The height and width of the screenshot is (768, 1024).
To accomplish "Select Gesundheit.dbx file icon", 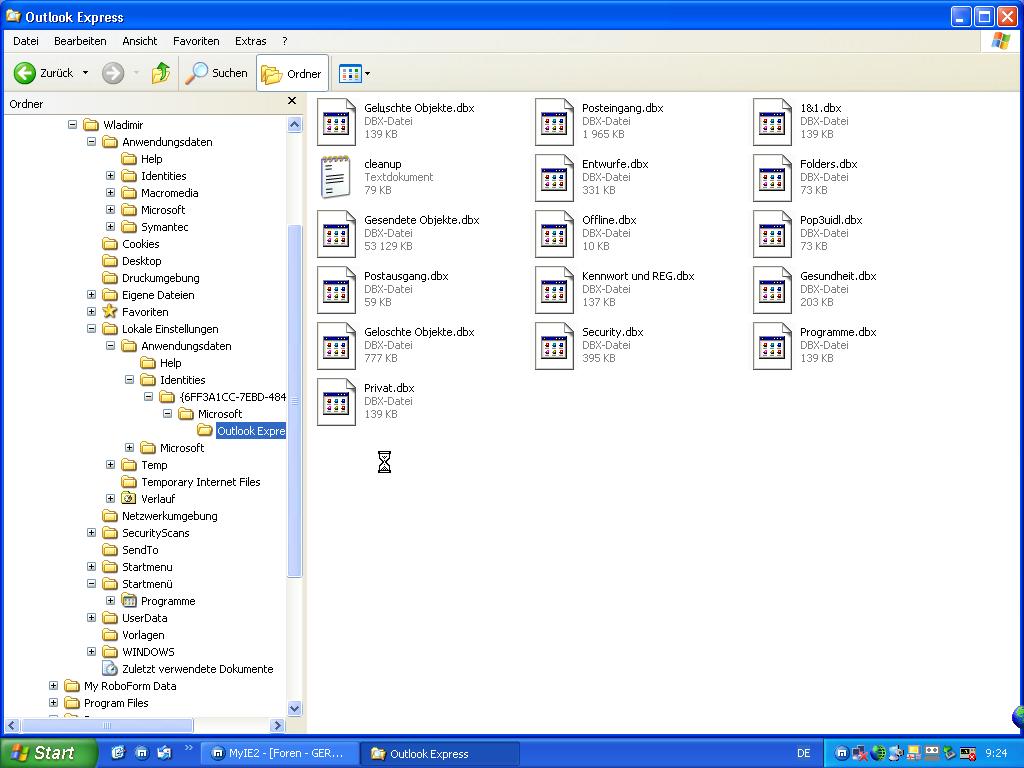I will pyautogui.click(x=772, y=289).
